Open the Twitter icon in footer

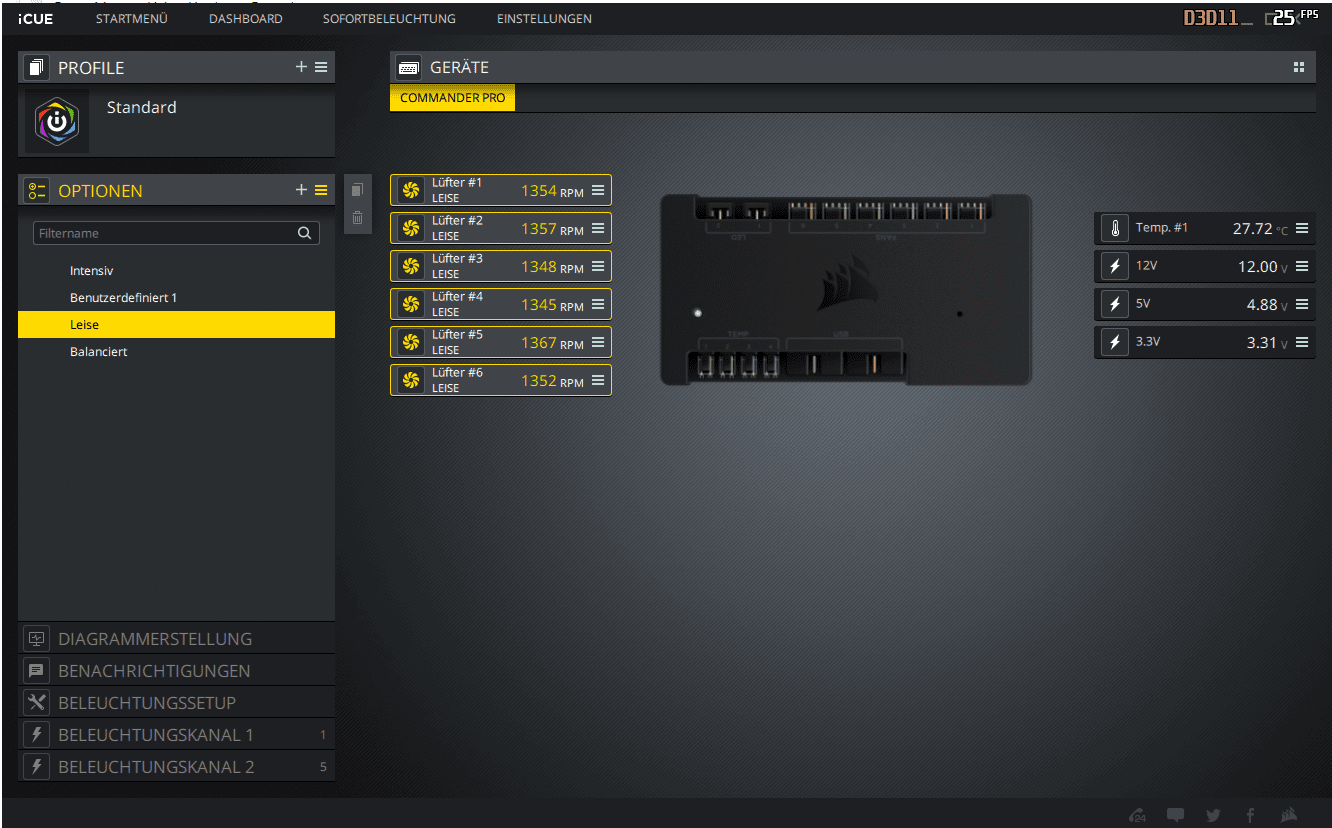(1213, 815)
